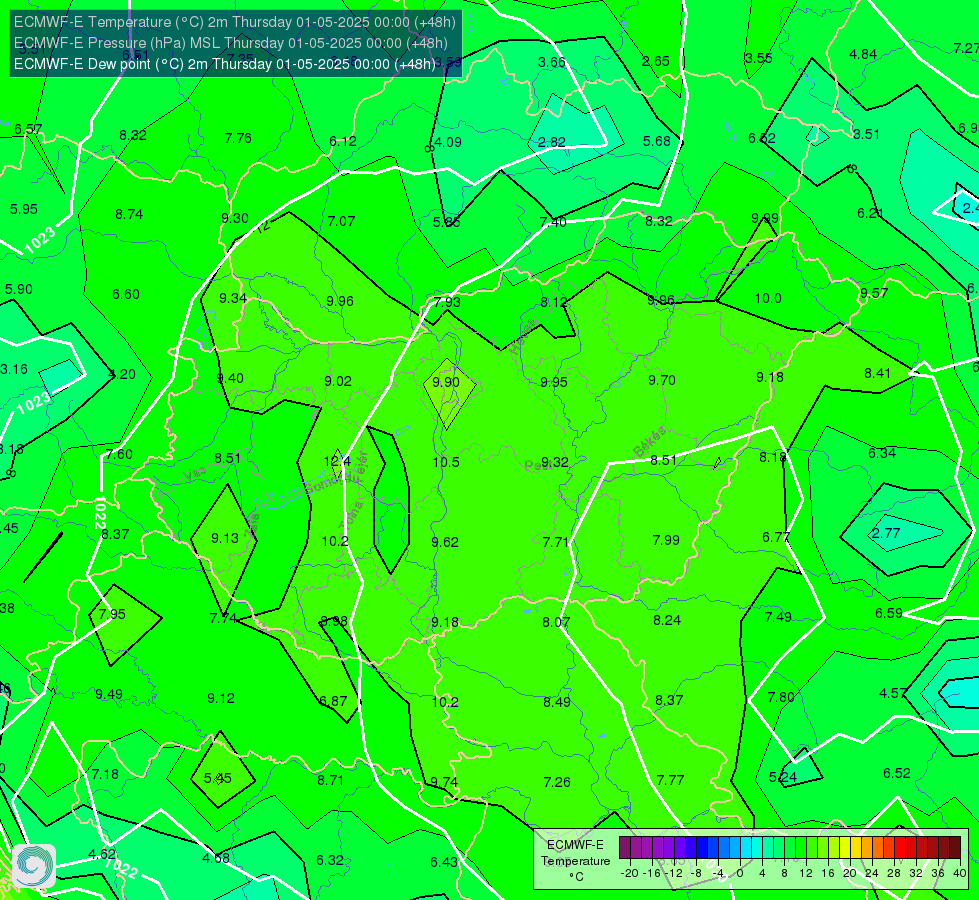979x900 pixels.
Task: Click the 8.71 temperature value
Action: click(x=330, y=780)
